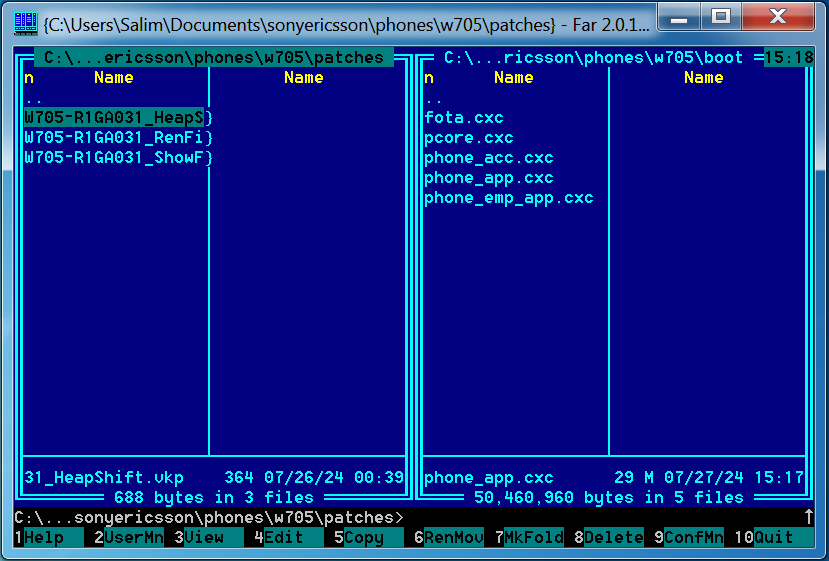Click the 1 Help key bar button
Image resolution: width=829 pixels, height=561 pixels.
point(49,538)
